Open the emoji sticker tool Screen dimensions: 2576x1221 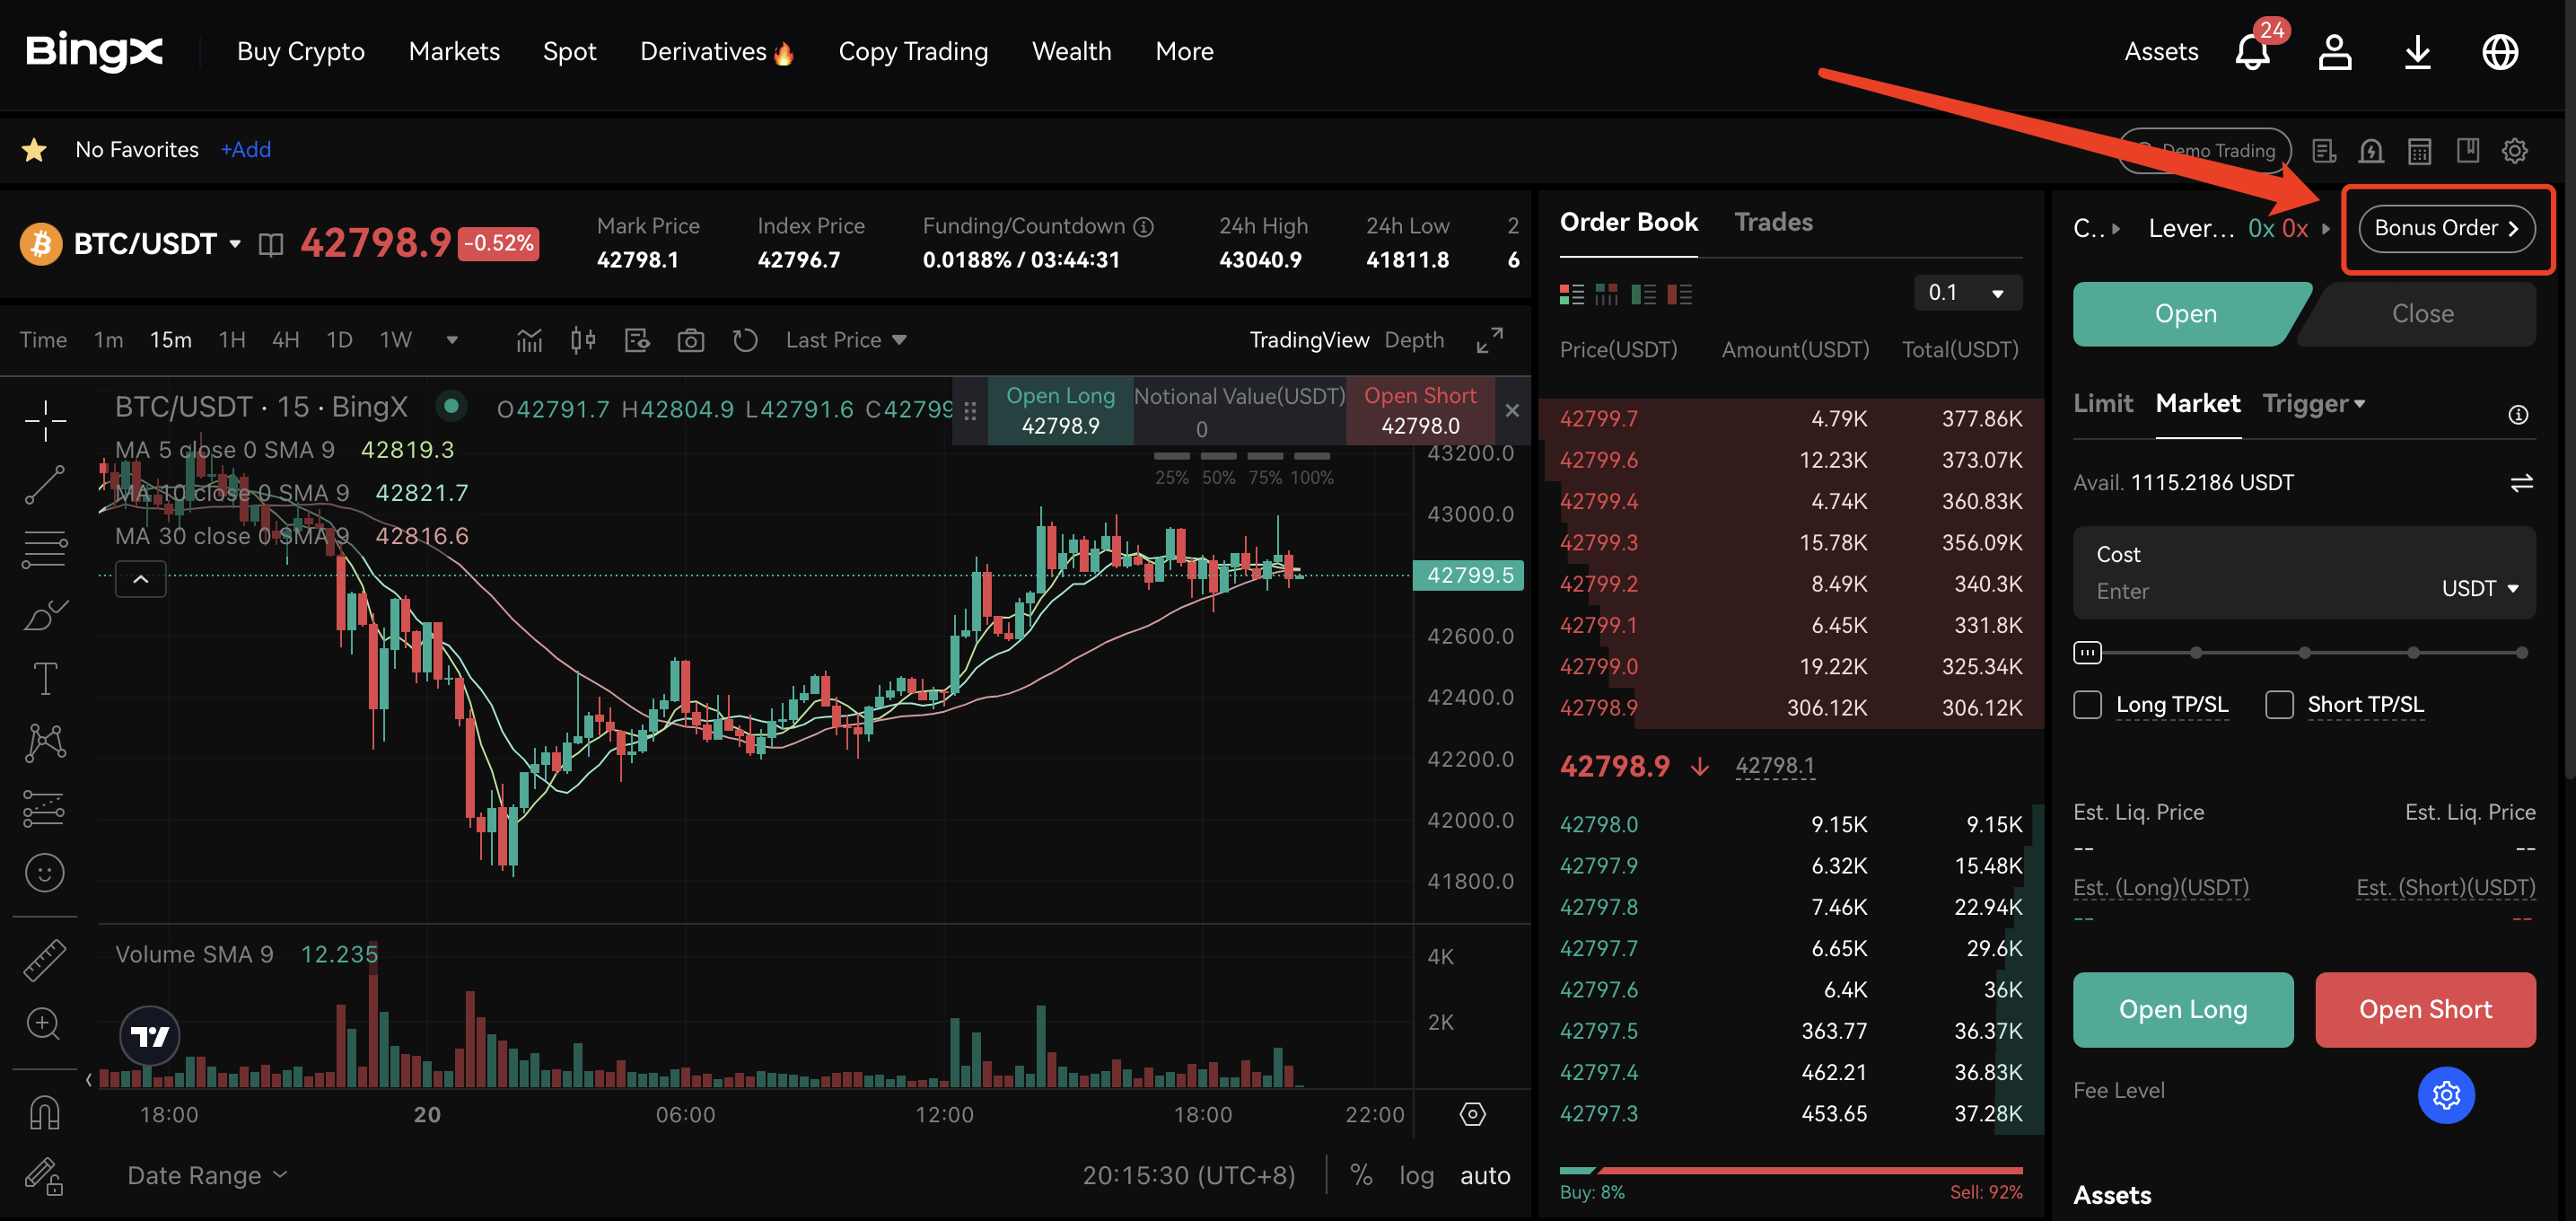(45, 873)
